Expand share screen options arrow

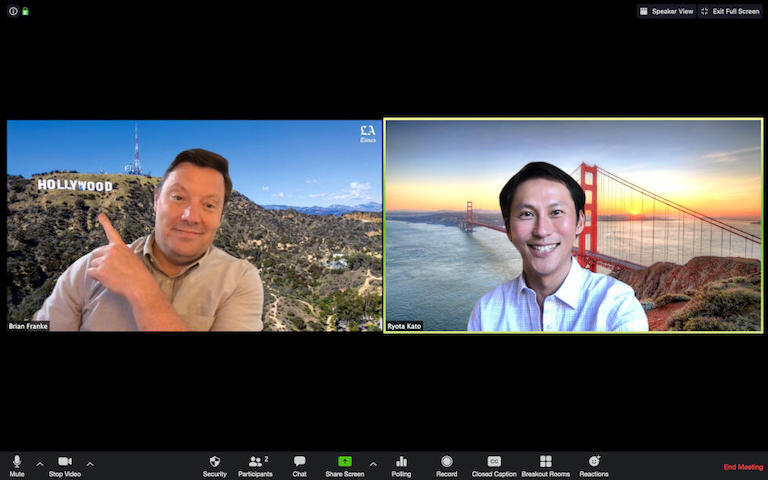[x=373, y=464]
